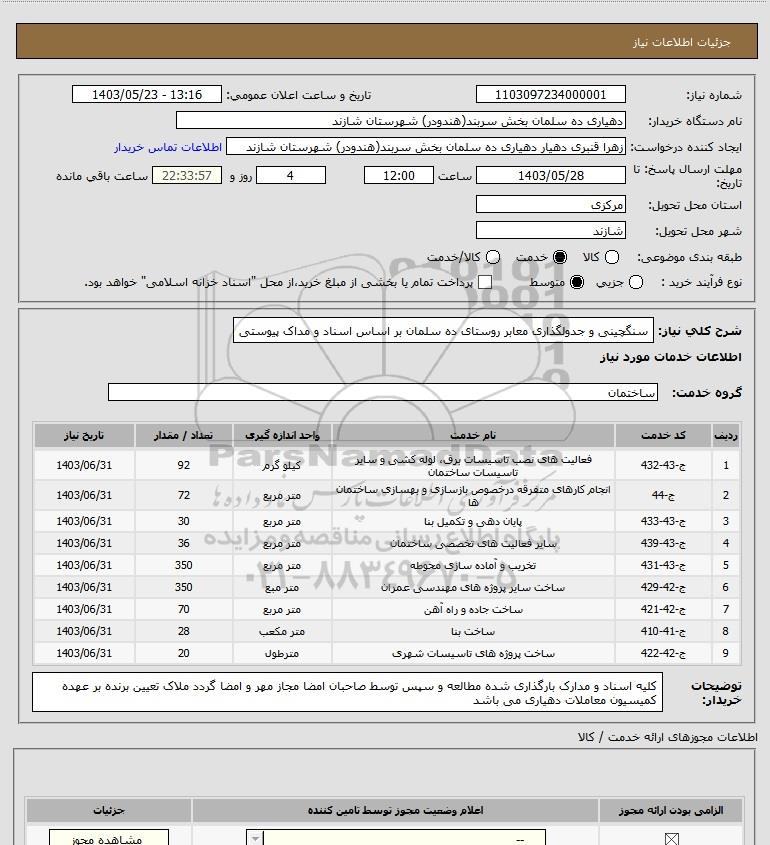Image resolution: width=770 pixels, height=845 pixels.
Task: Click unit مترطول in row 9
Action: pyautogui.click(x=282, y=654)
